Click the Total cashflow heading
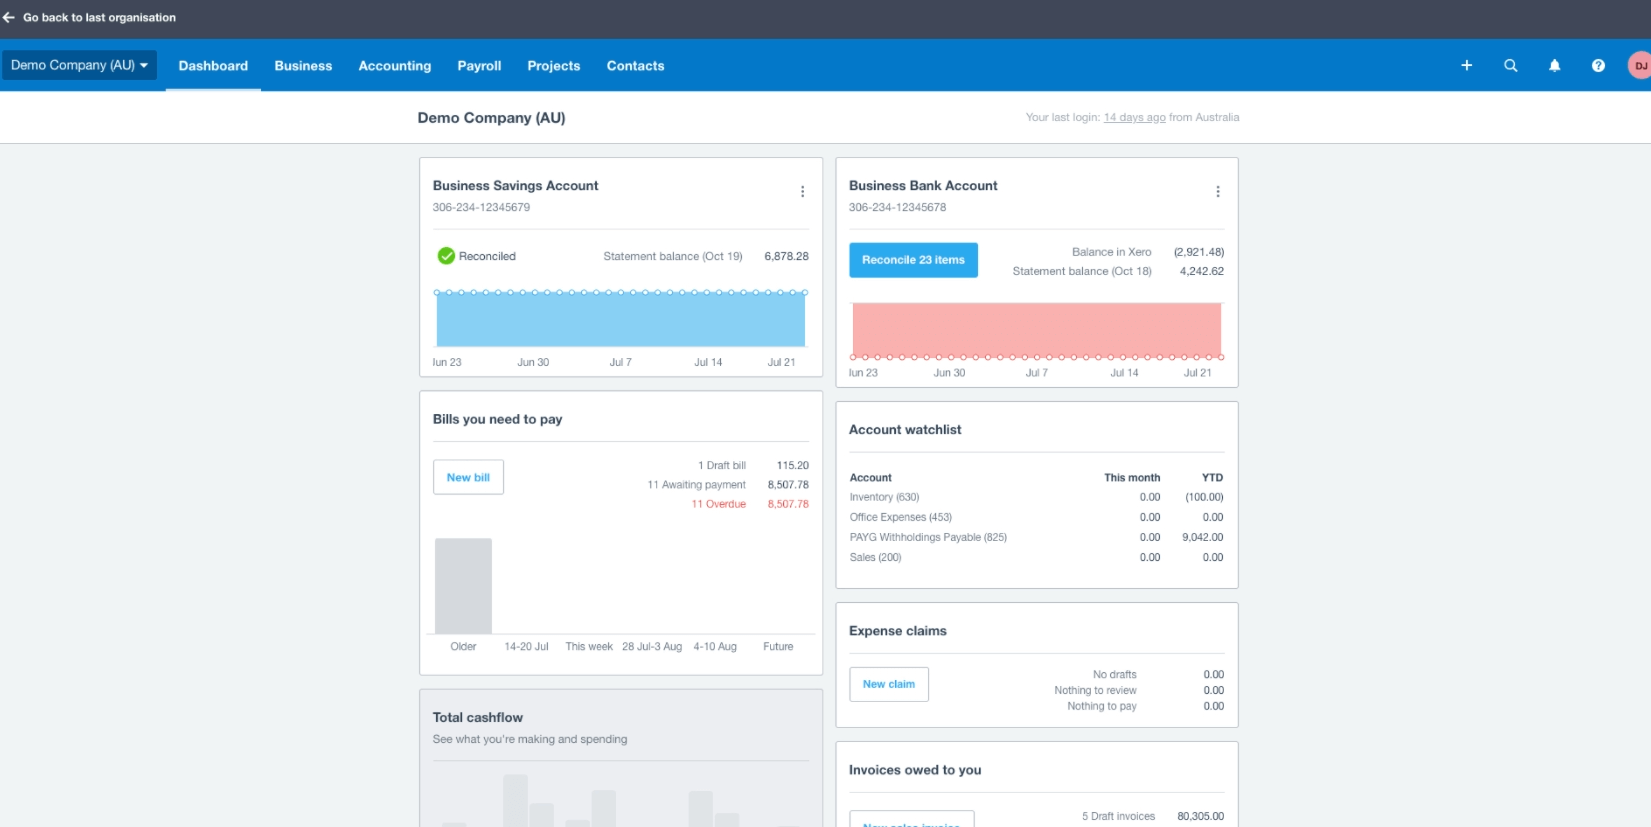The height and width of the screenshot is (827, 1651). [x=478, y=718]
